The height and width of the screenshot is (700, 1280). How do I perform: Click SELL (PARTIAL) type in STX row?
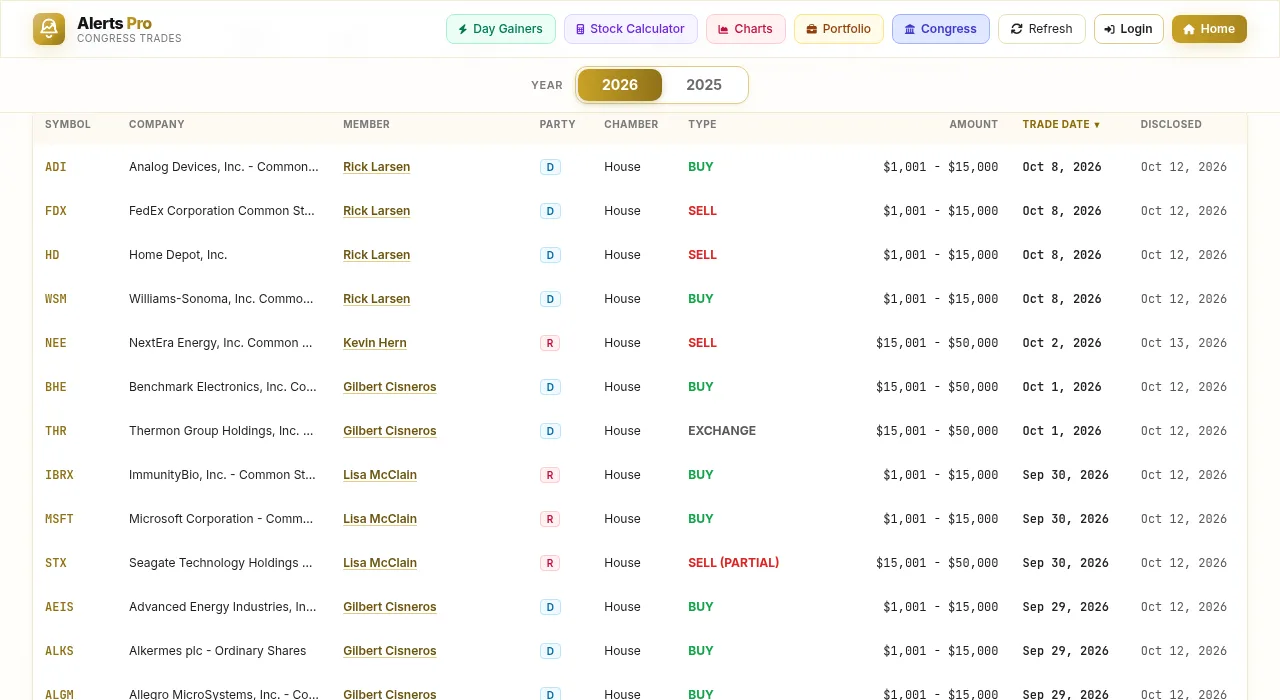point(733,563)
